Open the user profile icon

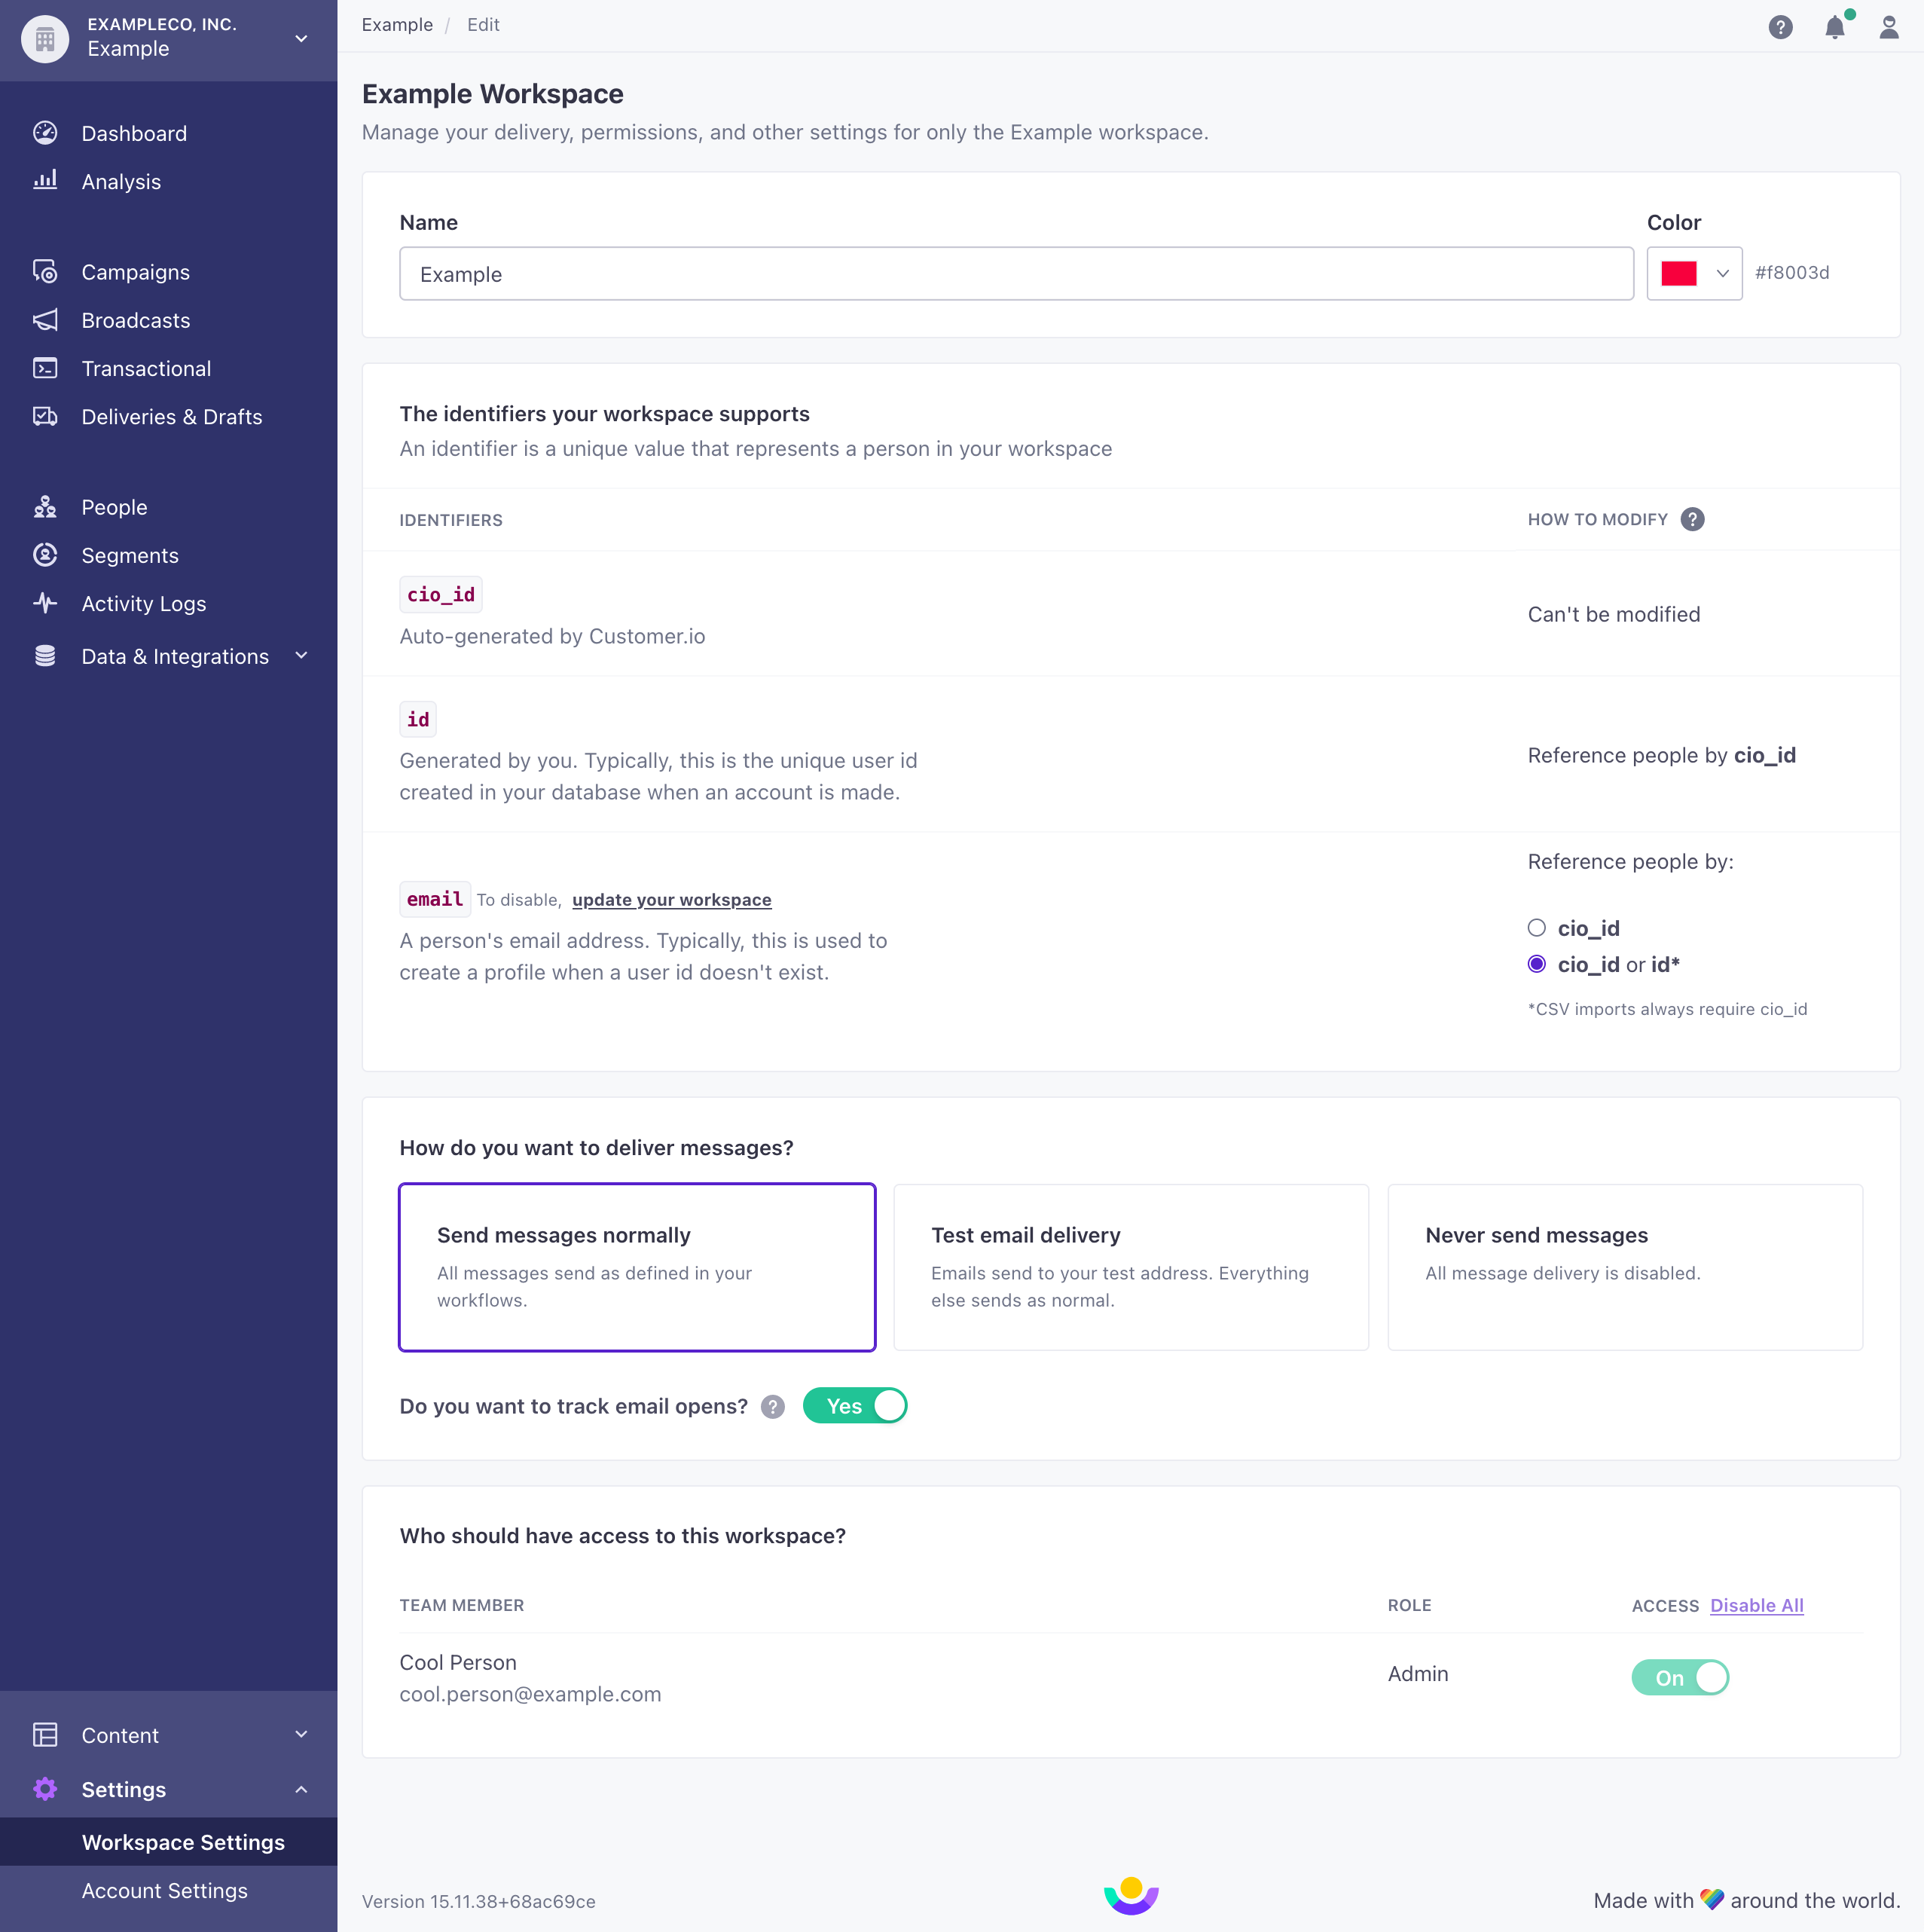(1889, 27)
